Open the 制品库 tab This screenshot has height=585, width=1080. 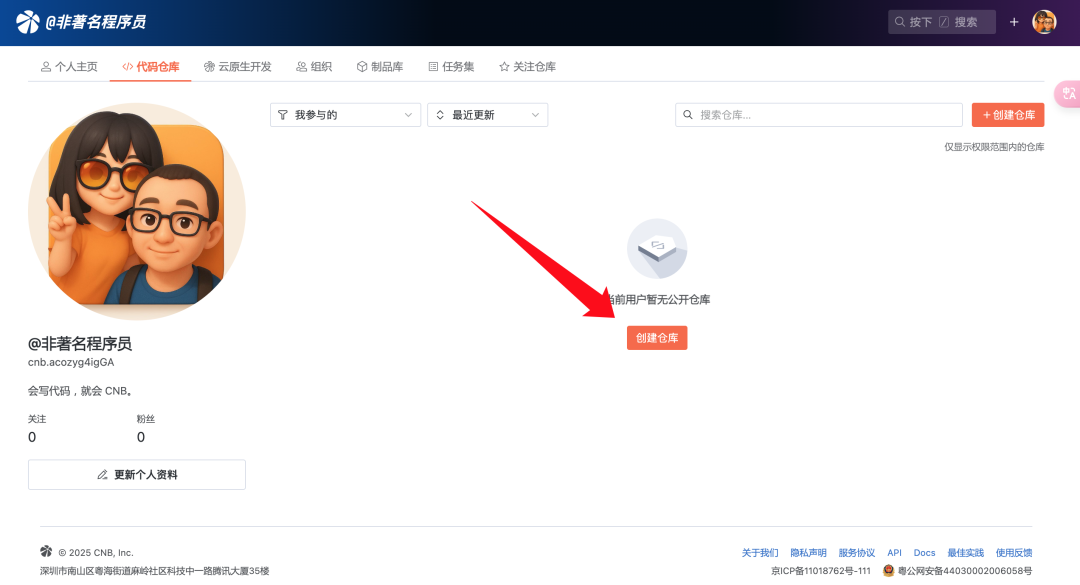pyautogui.click(x=380, y=66)
